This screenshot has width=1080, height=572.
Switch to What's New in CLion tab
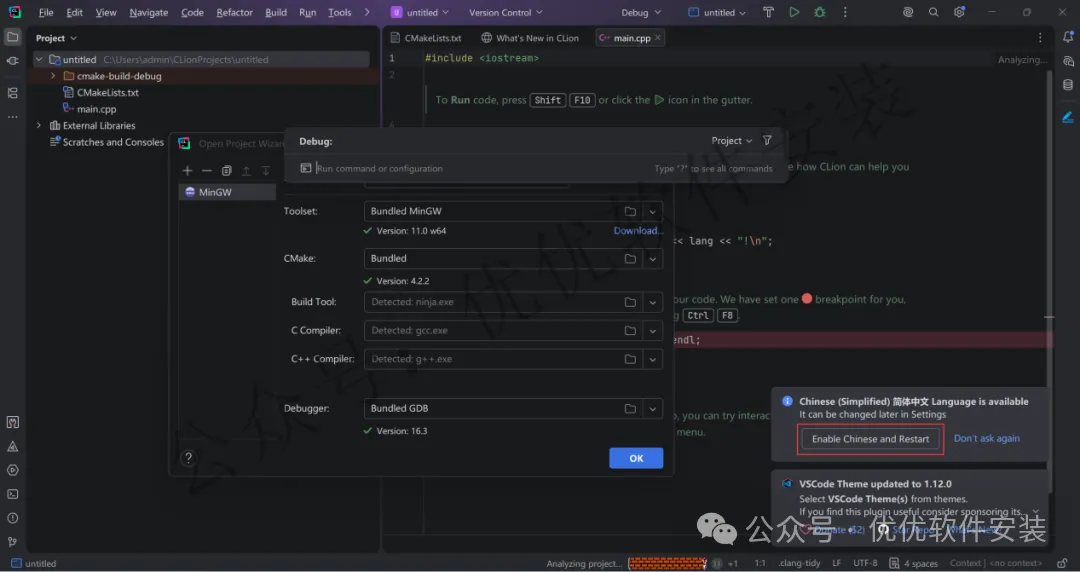pos(530,38)
